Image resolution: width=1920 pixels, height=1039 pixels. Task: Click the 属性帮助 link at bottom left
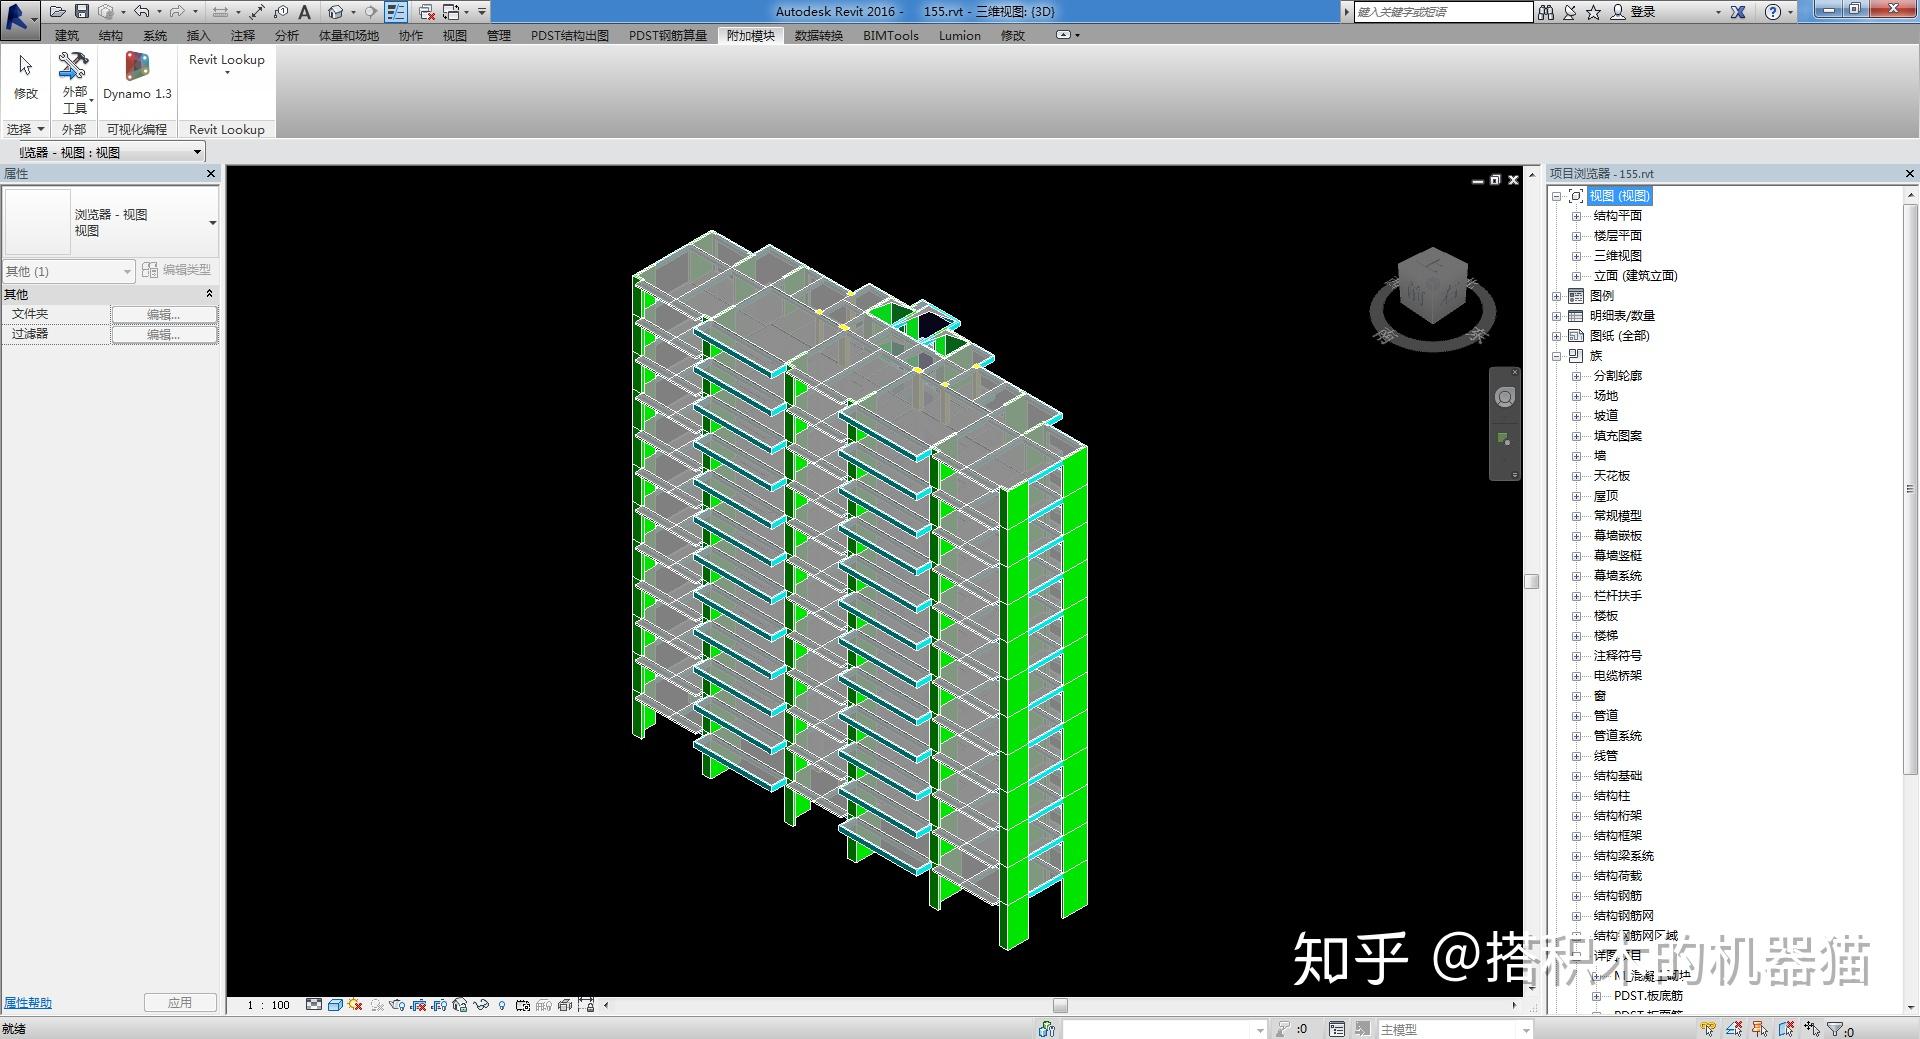click(27, 1002)
